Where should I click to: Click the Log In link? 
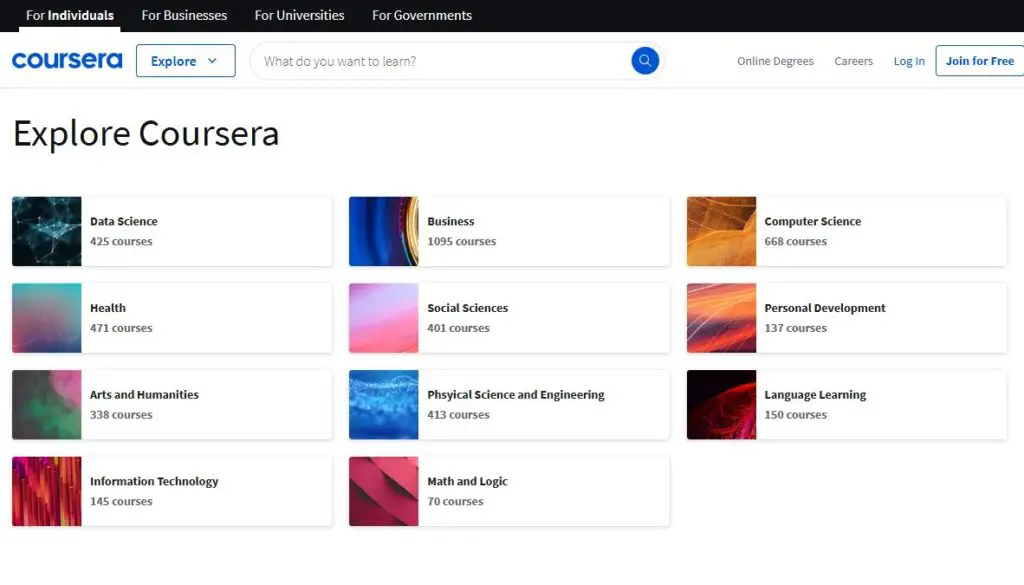pos(909,61)
